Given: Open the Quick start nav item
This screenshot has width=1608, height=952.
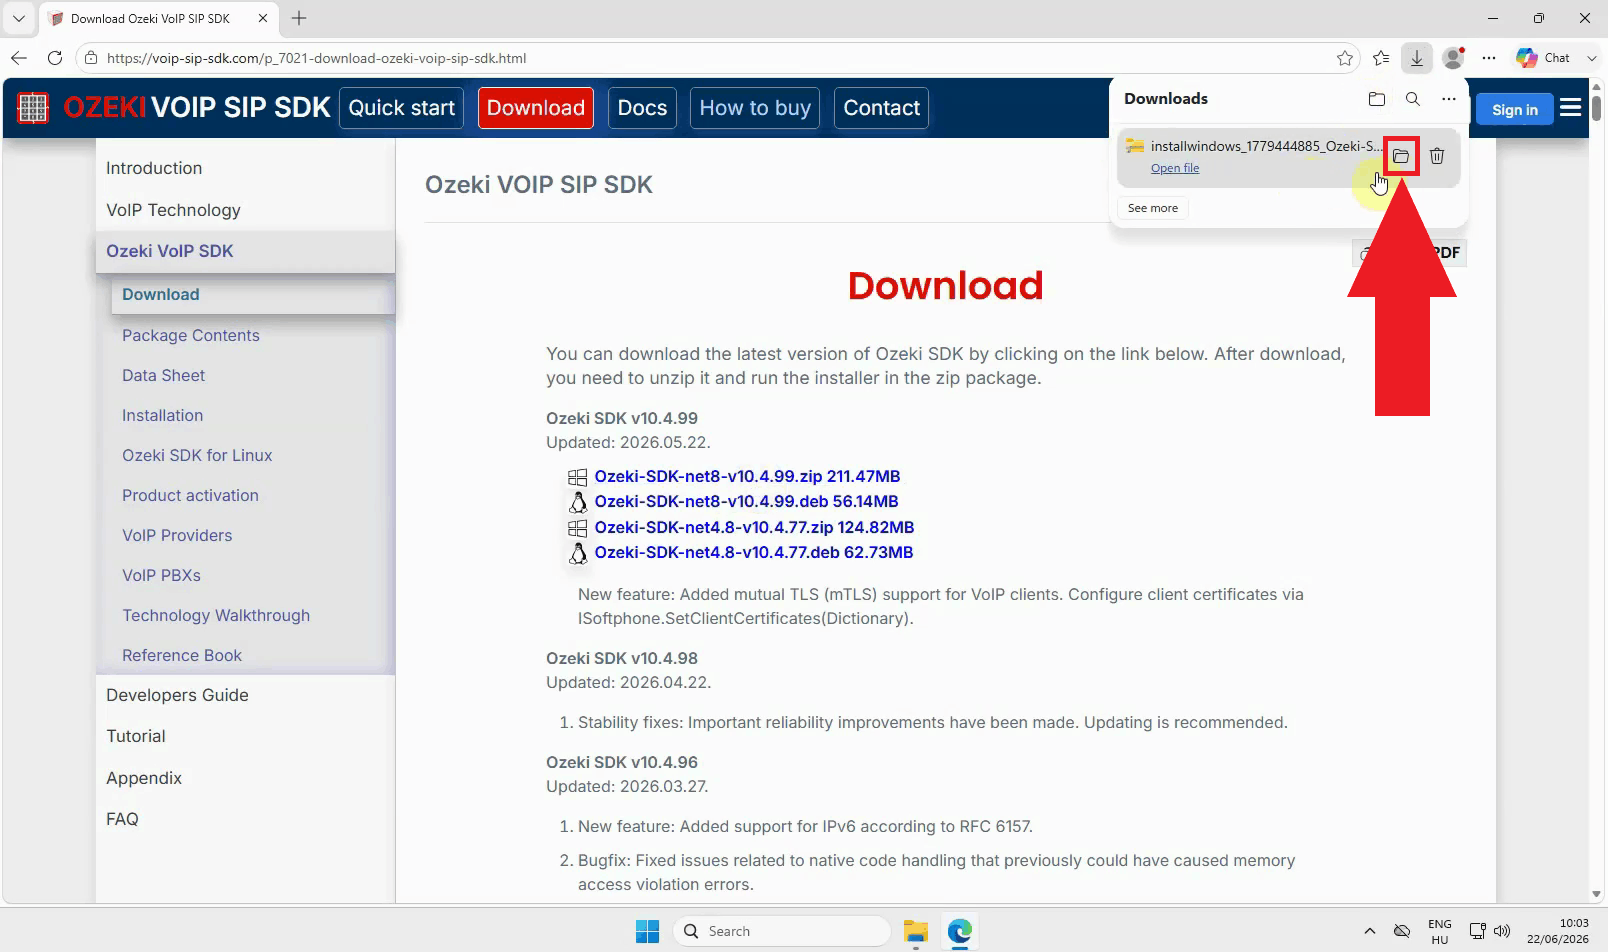Looking at the screenshot, I should 401,108.
